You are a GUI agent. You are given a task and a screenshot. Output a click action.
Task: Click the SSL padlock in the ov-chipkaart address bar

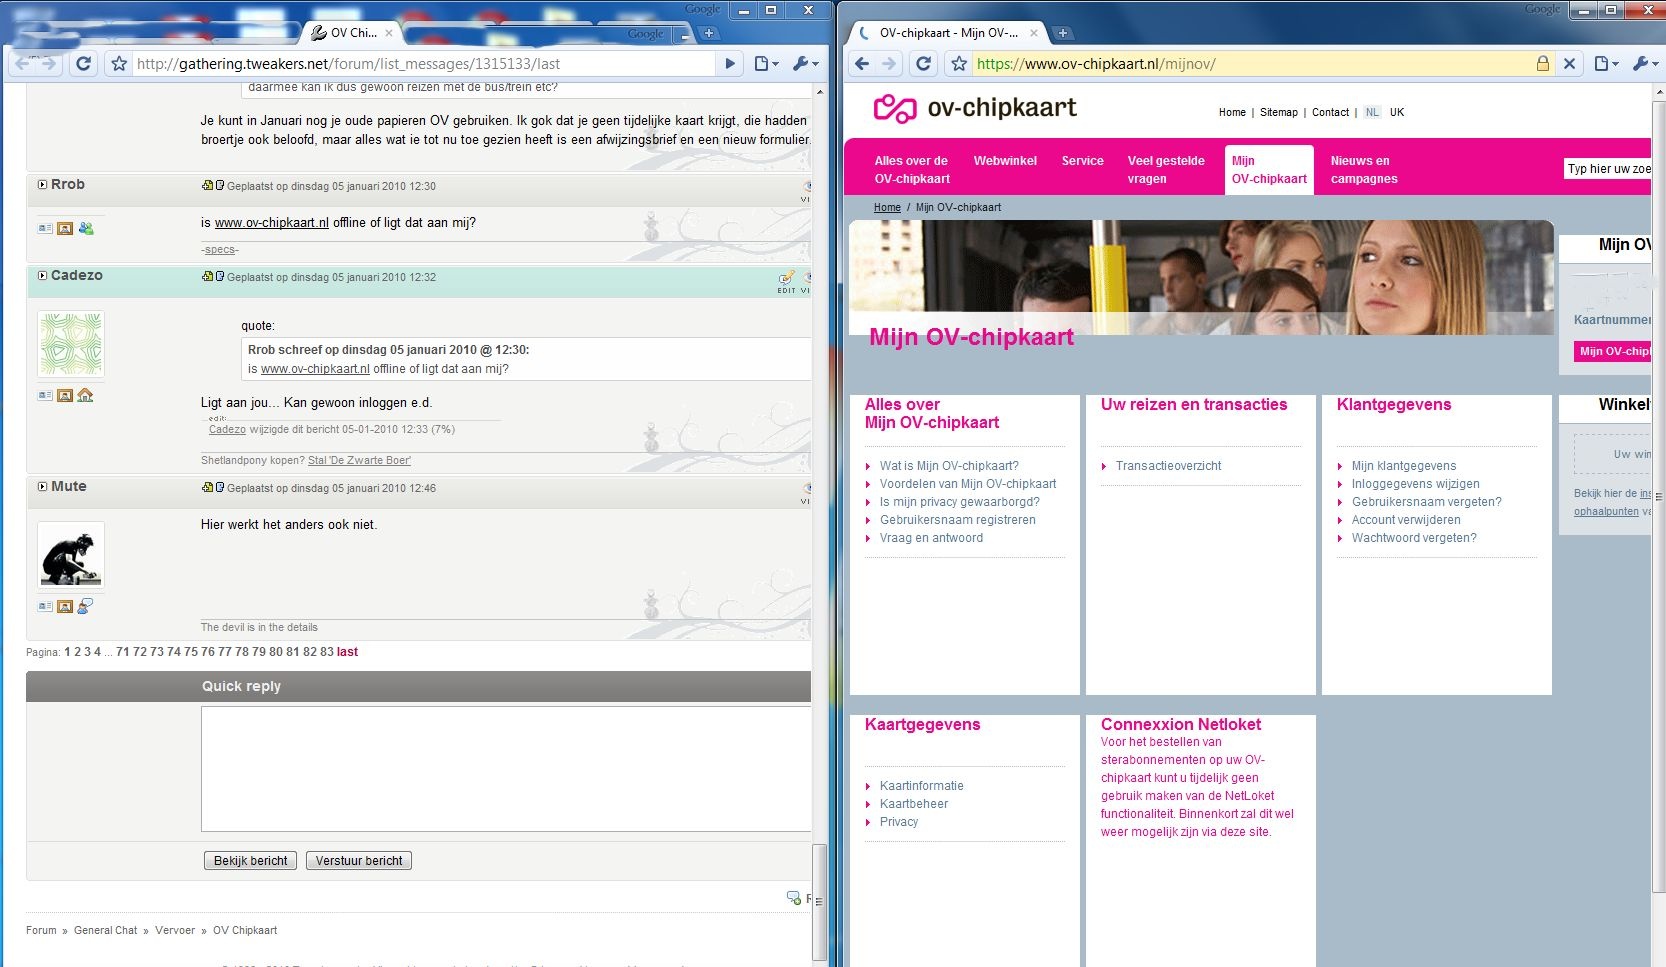point(1543,64)
